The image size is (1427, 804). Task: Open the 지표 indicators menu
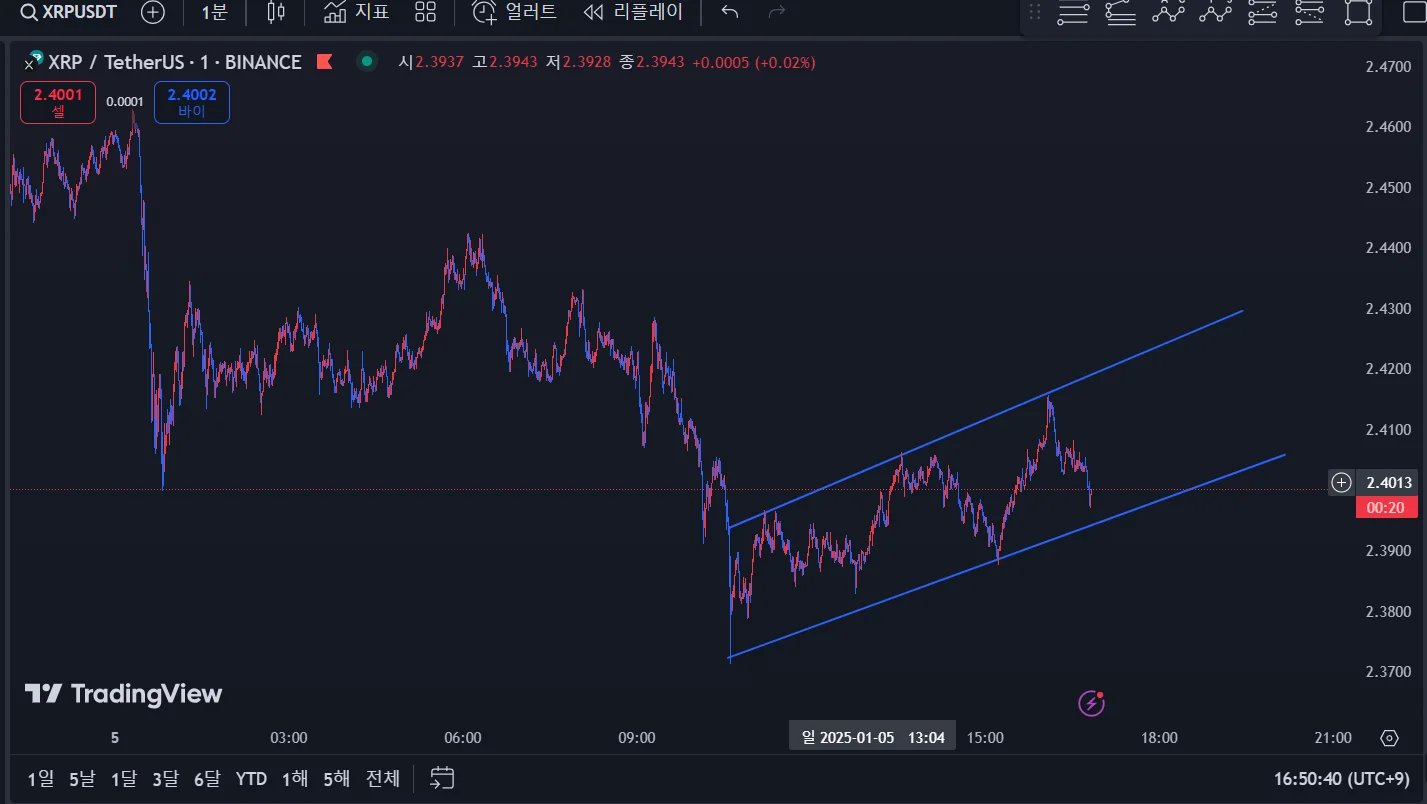(x=357, y=12)
